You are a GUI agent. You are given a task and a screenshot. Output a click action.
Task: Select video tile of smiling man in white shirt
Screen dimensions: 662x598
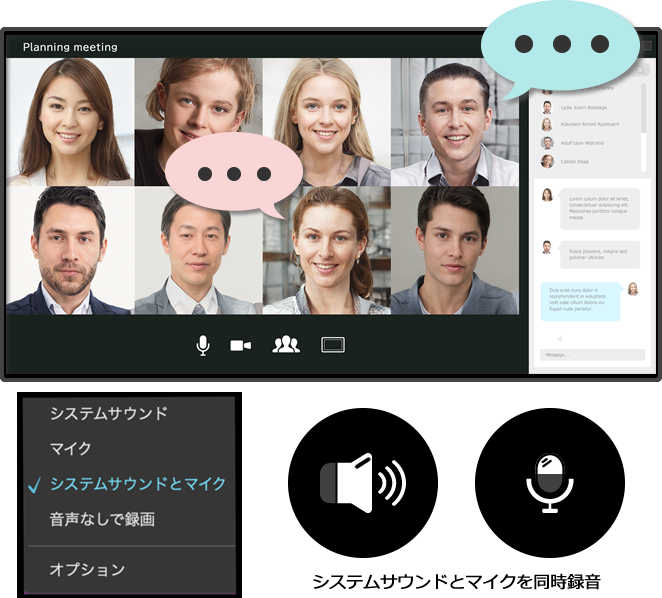point(455,122)
